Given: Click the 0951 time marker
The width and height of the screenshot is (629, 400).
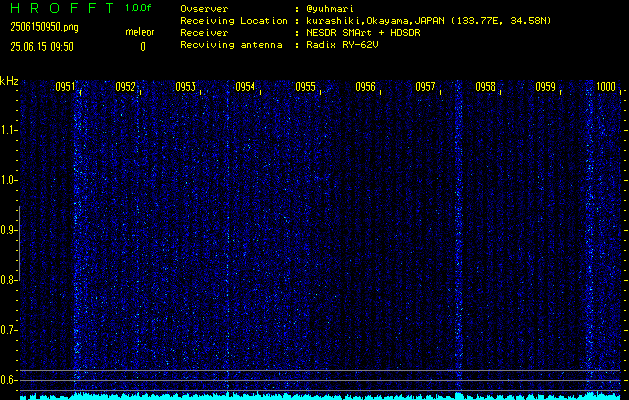Looking at the screenshot, I should click(x=65, y=87).
